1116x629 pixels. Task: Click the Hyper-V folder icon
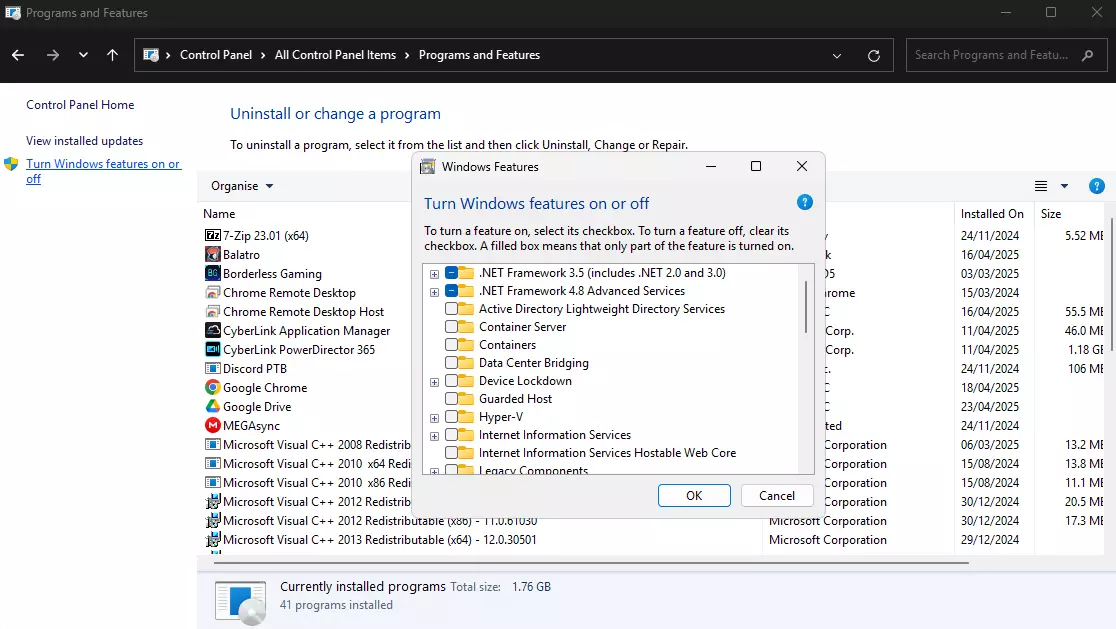click(x=466, y=417)
